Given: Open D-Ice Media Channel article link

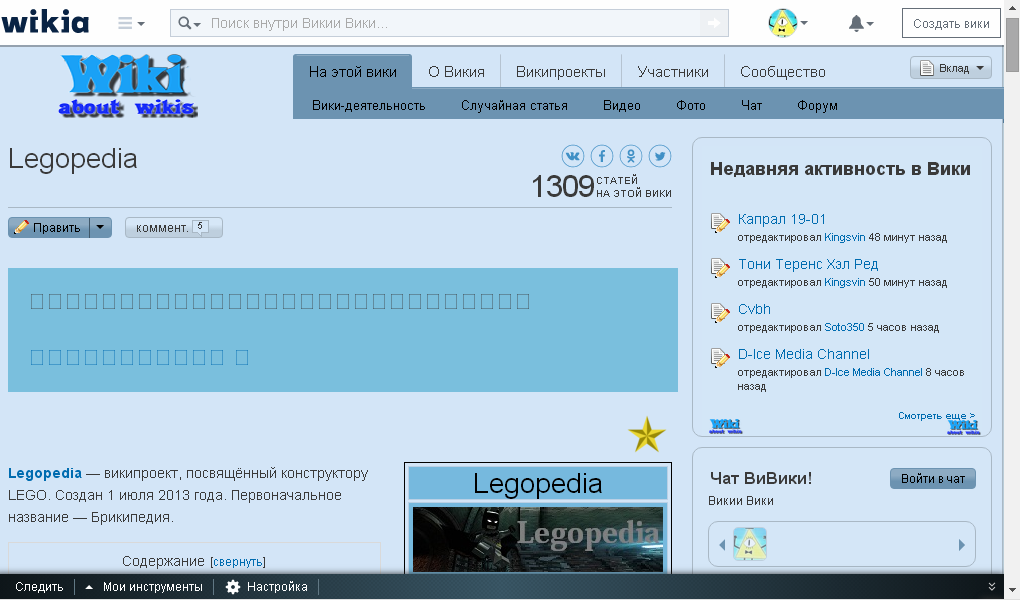Looking at the screenshot, I should [x=803, y=354].
